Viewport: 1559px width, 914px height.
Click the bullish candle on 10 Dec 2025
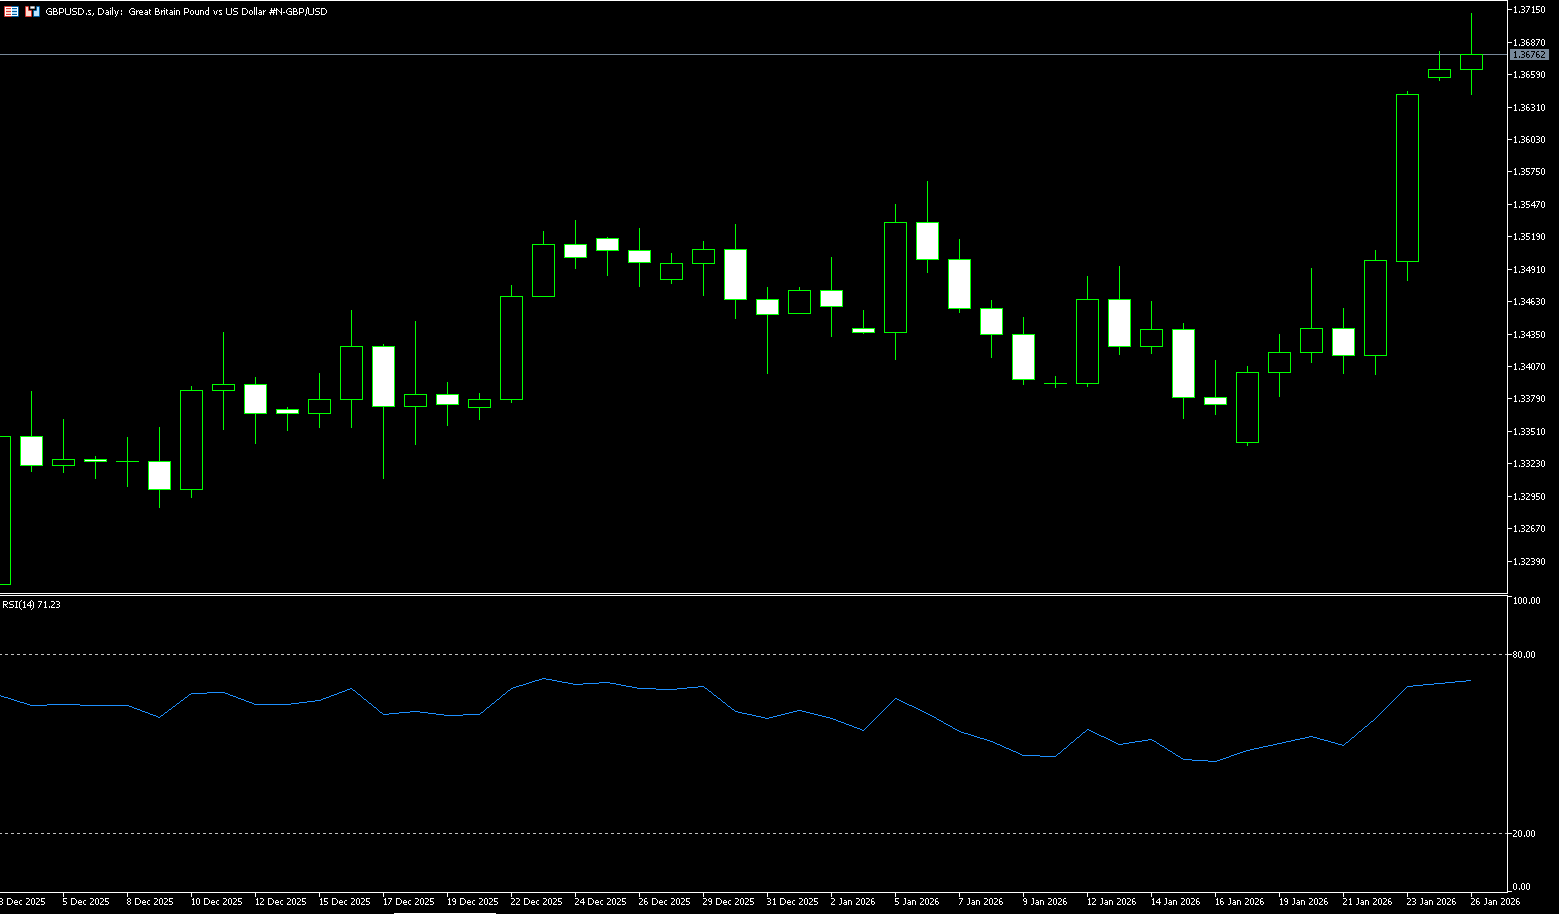[191, 440]
